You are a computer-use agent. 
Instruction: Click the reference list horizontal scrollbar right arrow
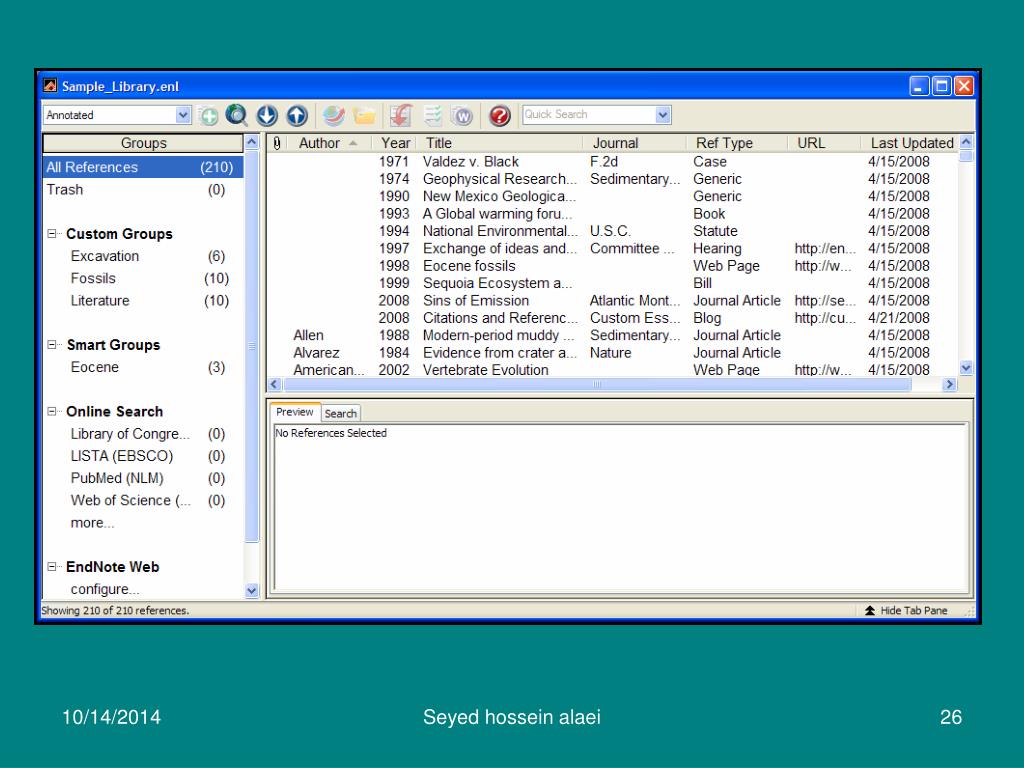[950, 385]
